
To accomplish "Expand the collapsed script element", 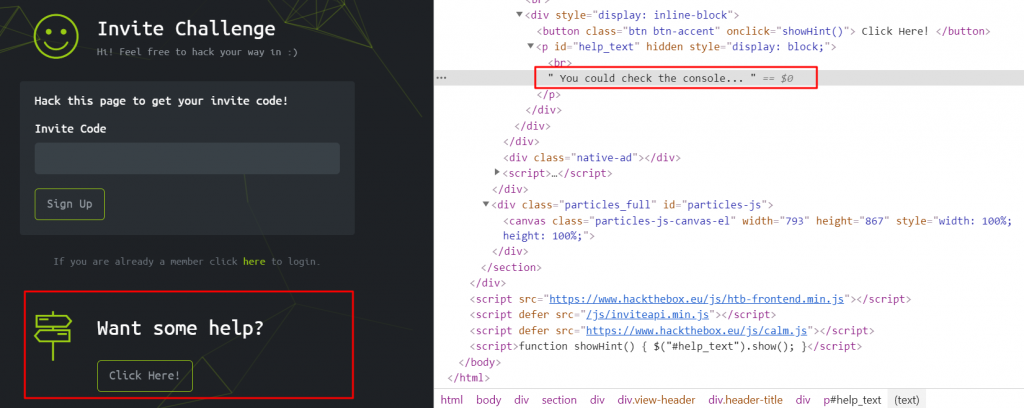I will click(x=499, y=173).
